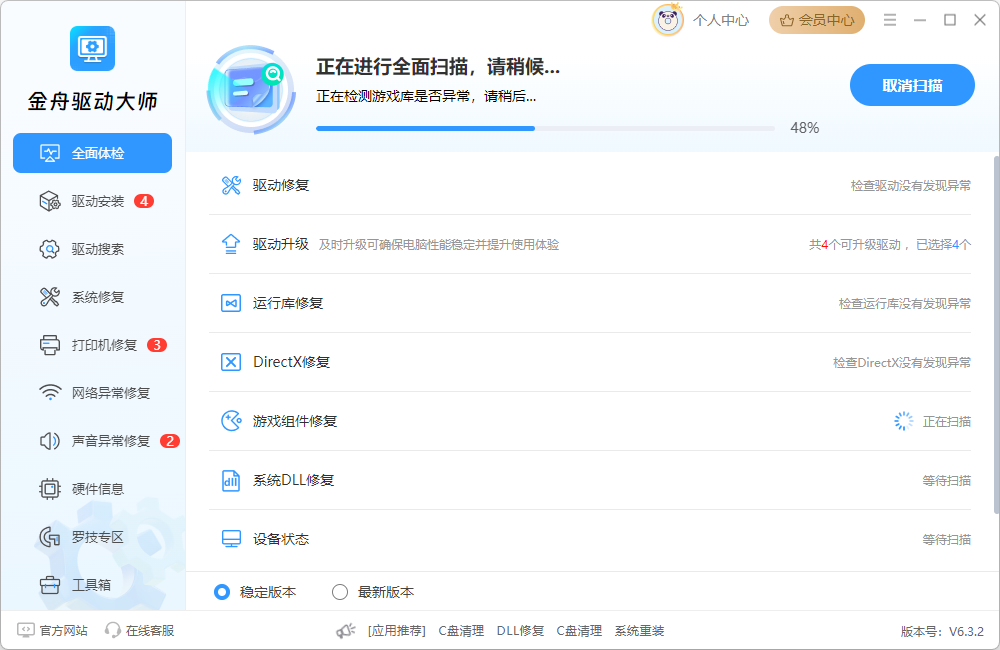
Task: Open the 会员中心 button
Action: pos(817,20)
